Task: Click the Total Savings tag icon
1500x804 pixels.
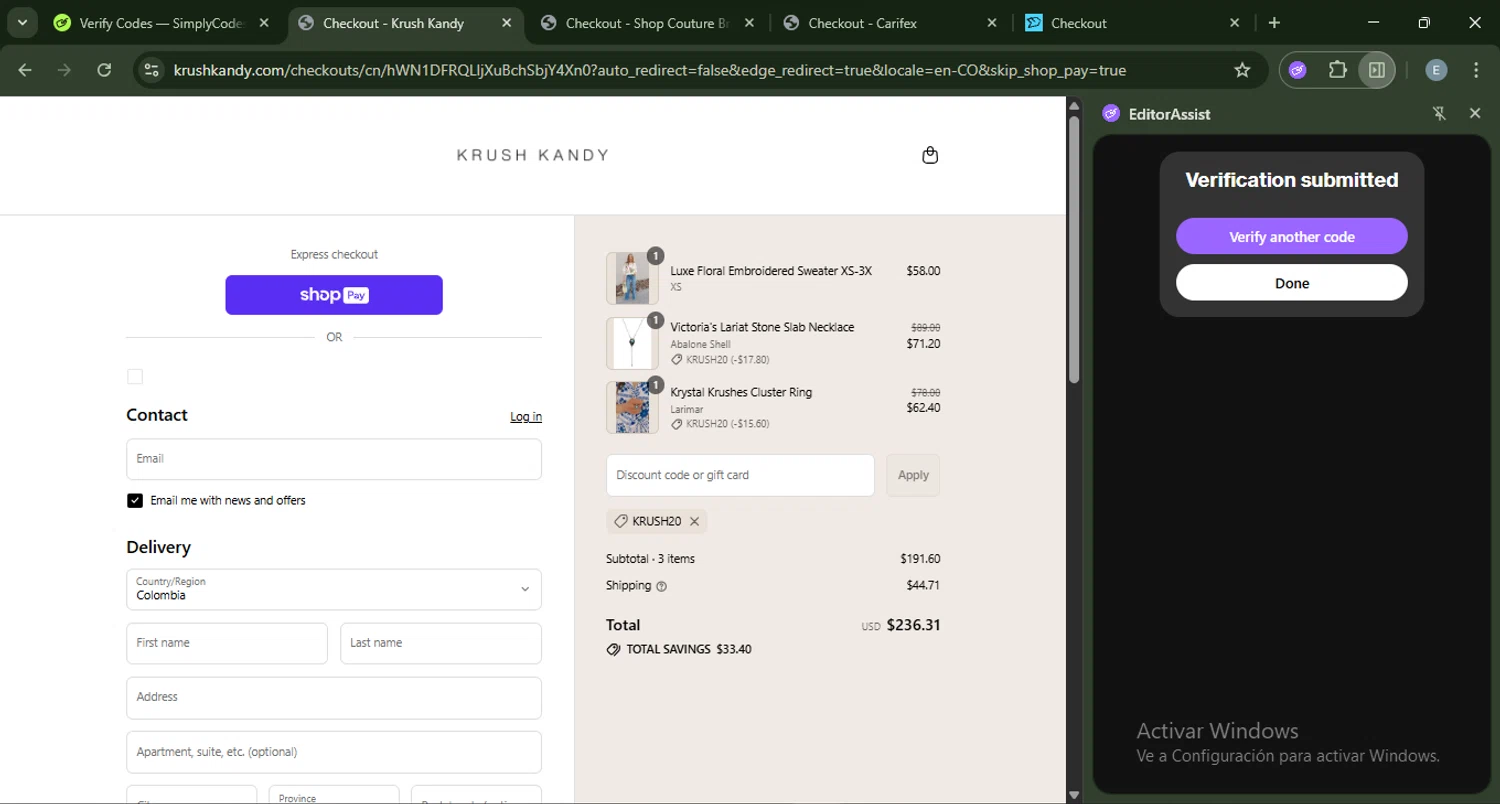Action: pyautogui.click(x=613, y=649)
